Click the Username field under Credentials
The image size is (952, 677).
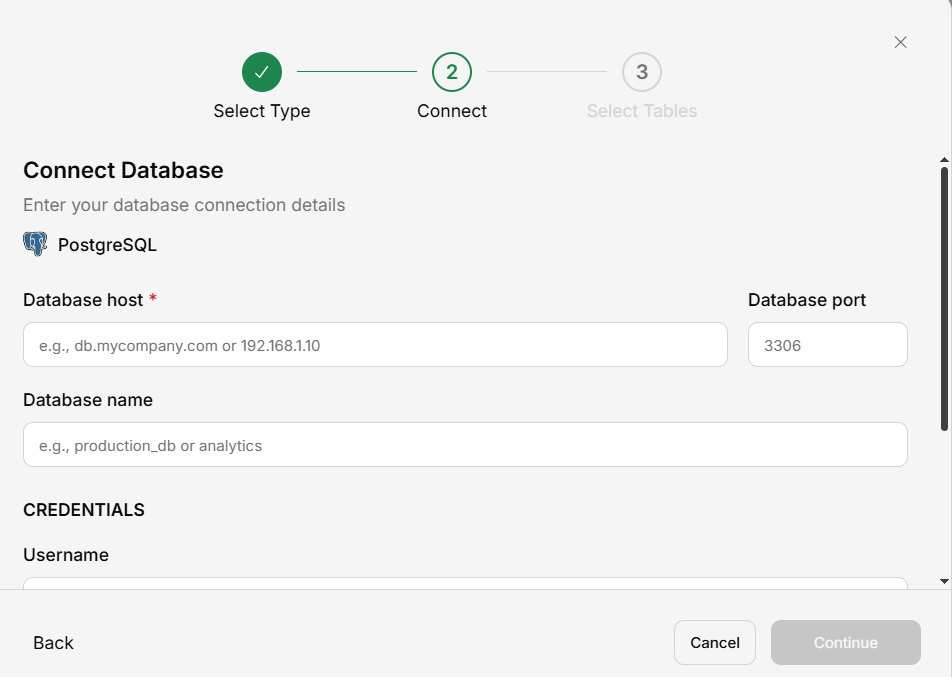tap(465, 583)
